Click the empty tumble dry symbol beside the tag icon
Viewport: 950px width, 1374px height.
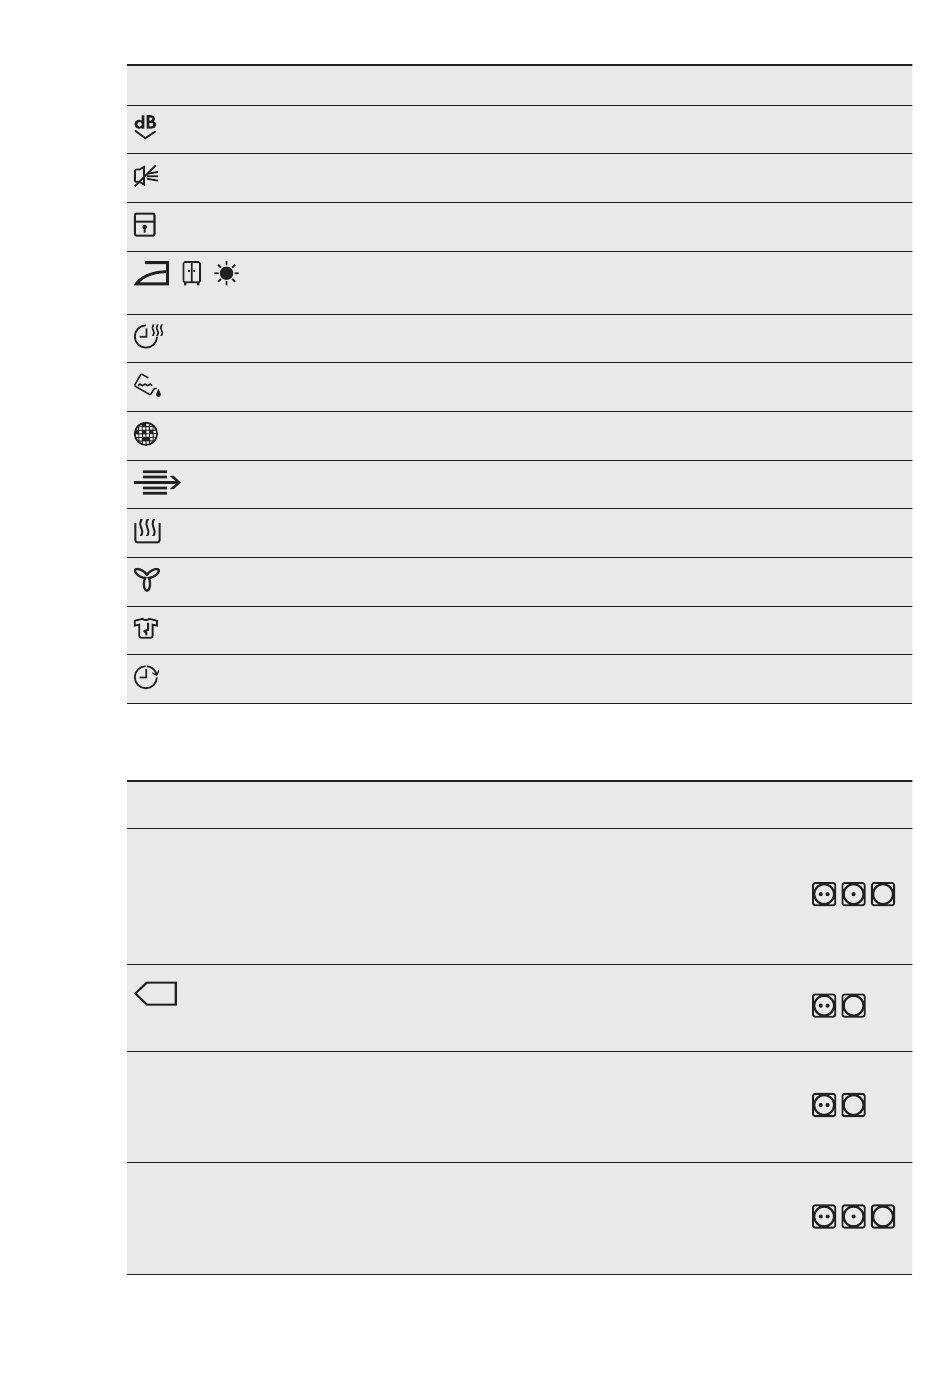point(853,1007)
